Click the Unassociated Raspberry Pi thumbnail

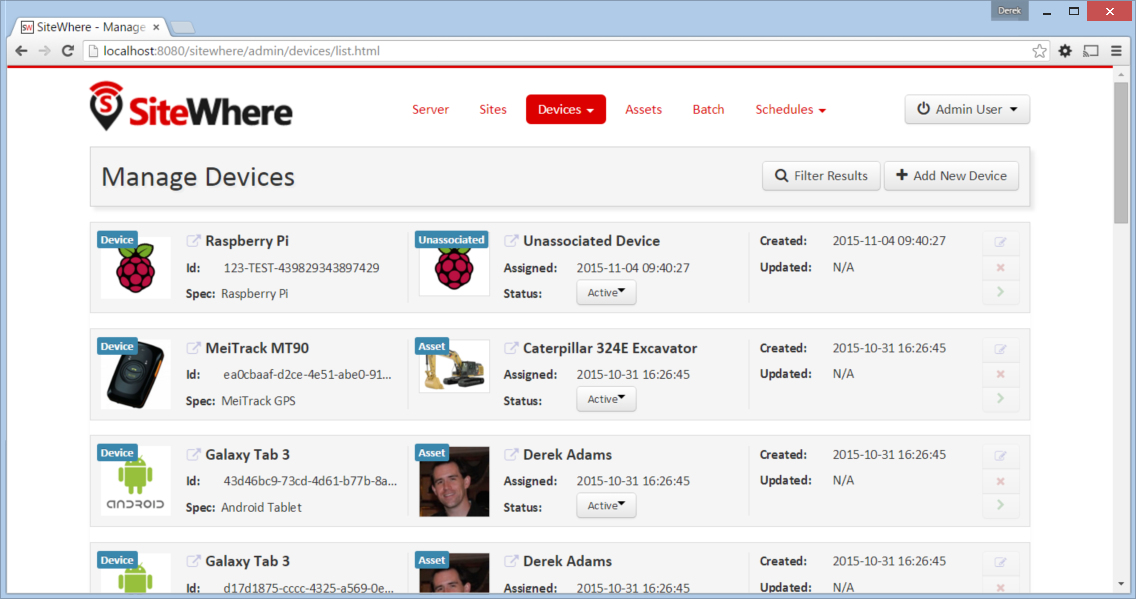454,264
